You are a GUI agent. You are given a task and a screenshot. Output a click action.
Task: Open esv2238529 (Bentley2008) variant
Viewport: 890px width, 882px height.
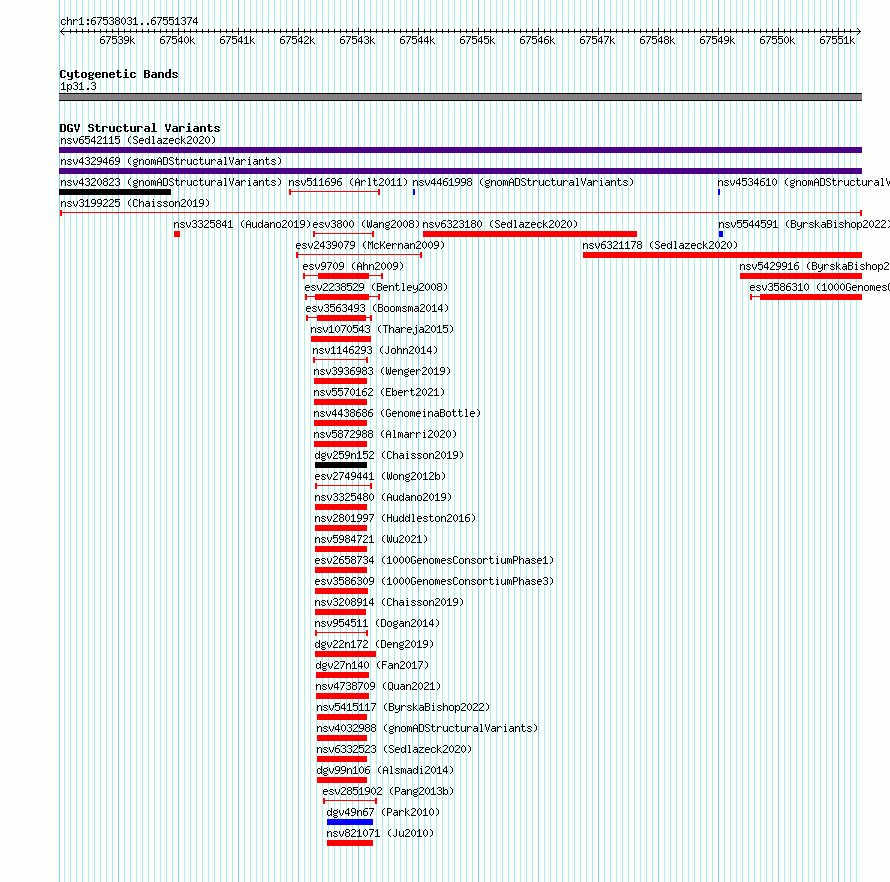tap(376, 287)
